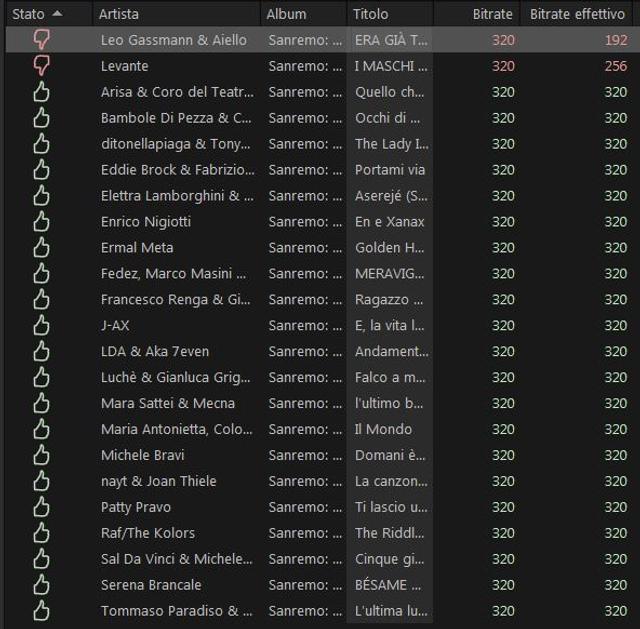Select the title 'Il Mondo'

[x=383, y=429]
